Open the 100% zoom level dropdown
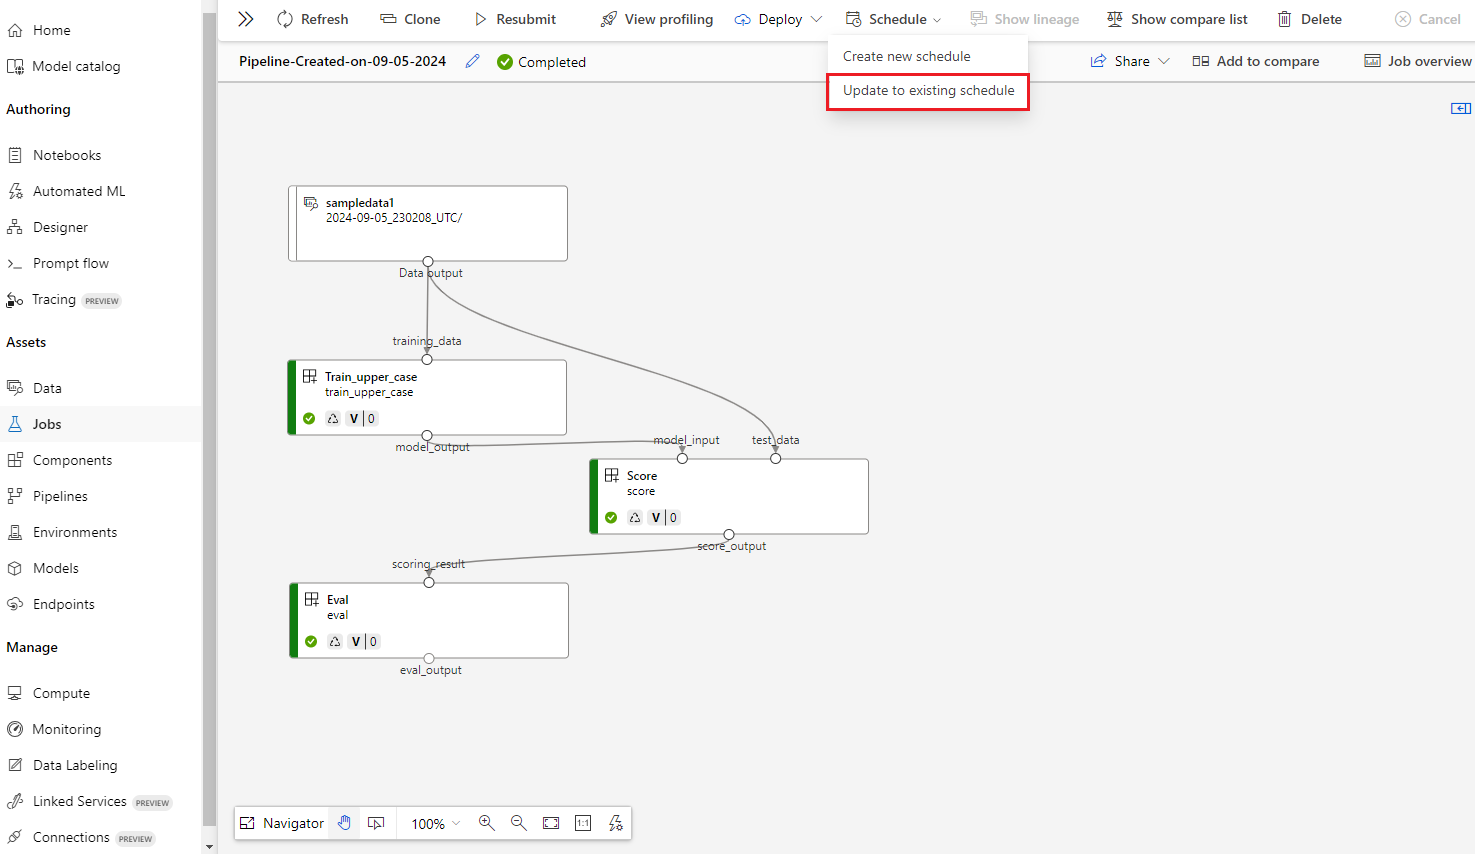The height and width of the screenshot is (854, 1475). click(436, 824)
